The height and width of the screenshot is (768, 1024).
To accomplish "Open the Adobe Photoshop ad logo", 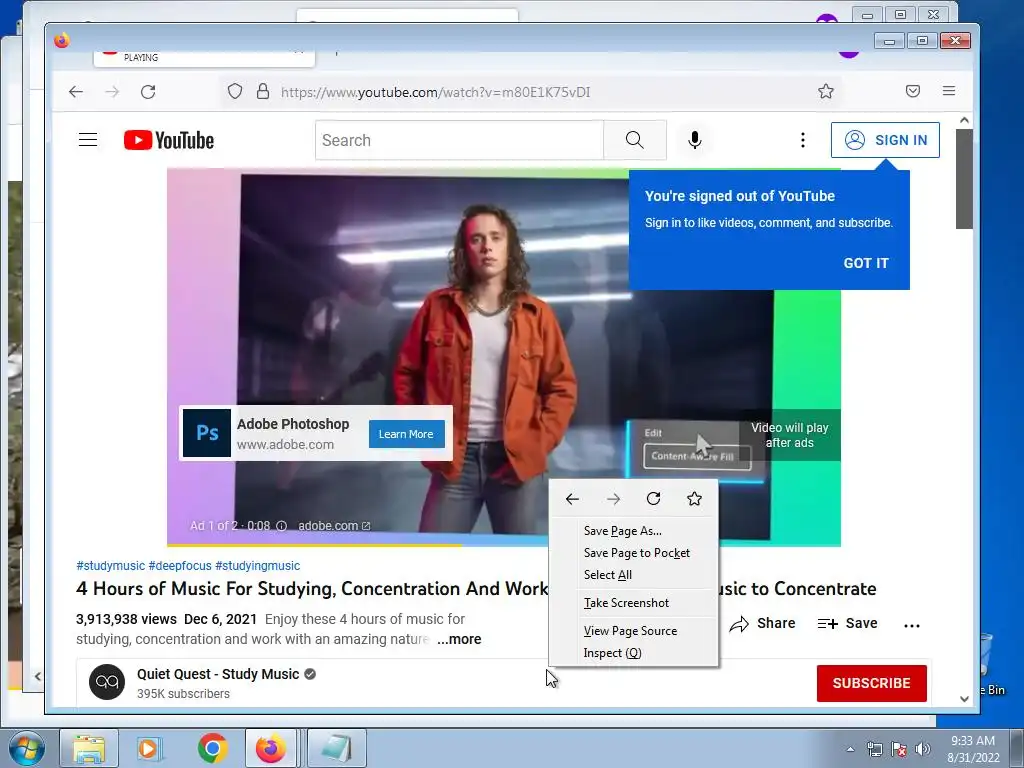I will coord(206,433).
